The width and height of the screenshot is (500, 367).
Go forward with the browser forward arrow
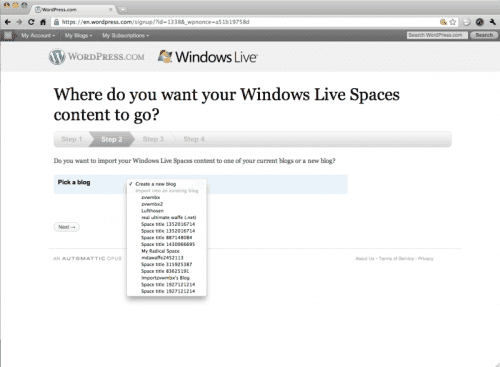(19, 22)
